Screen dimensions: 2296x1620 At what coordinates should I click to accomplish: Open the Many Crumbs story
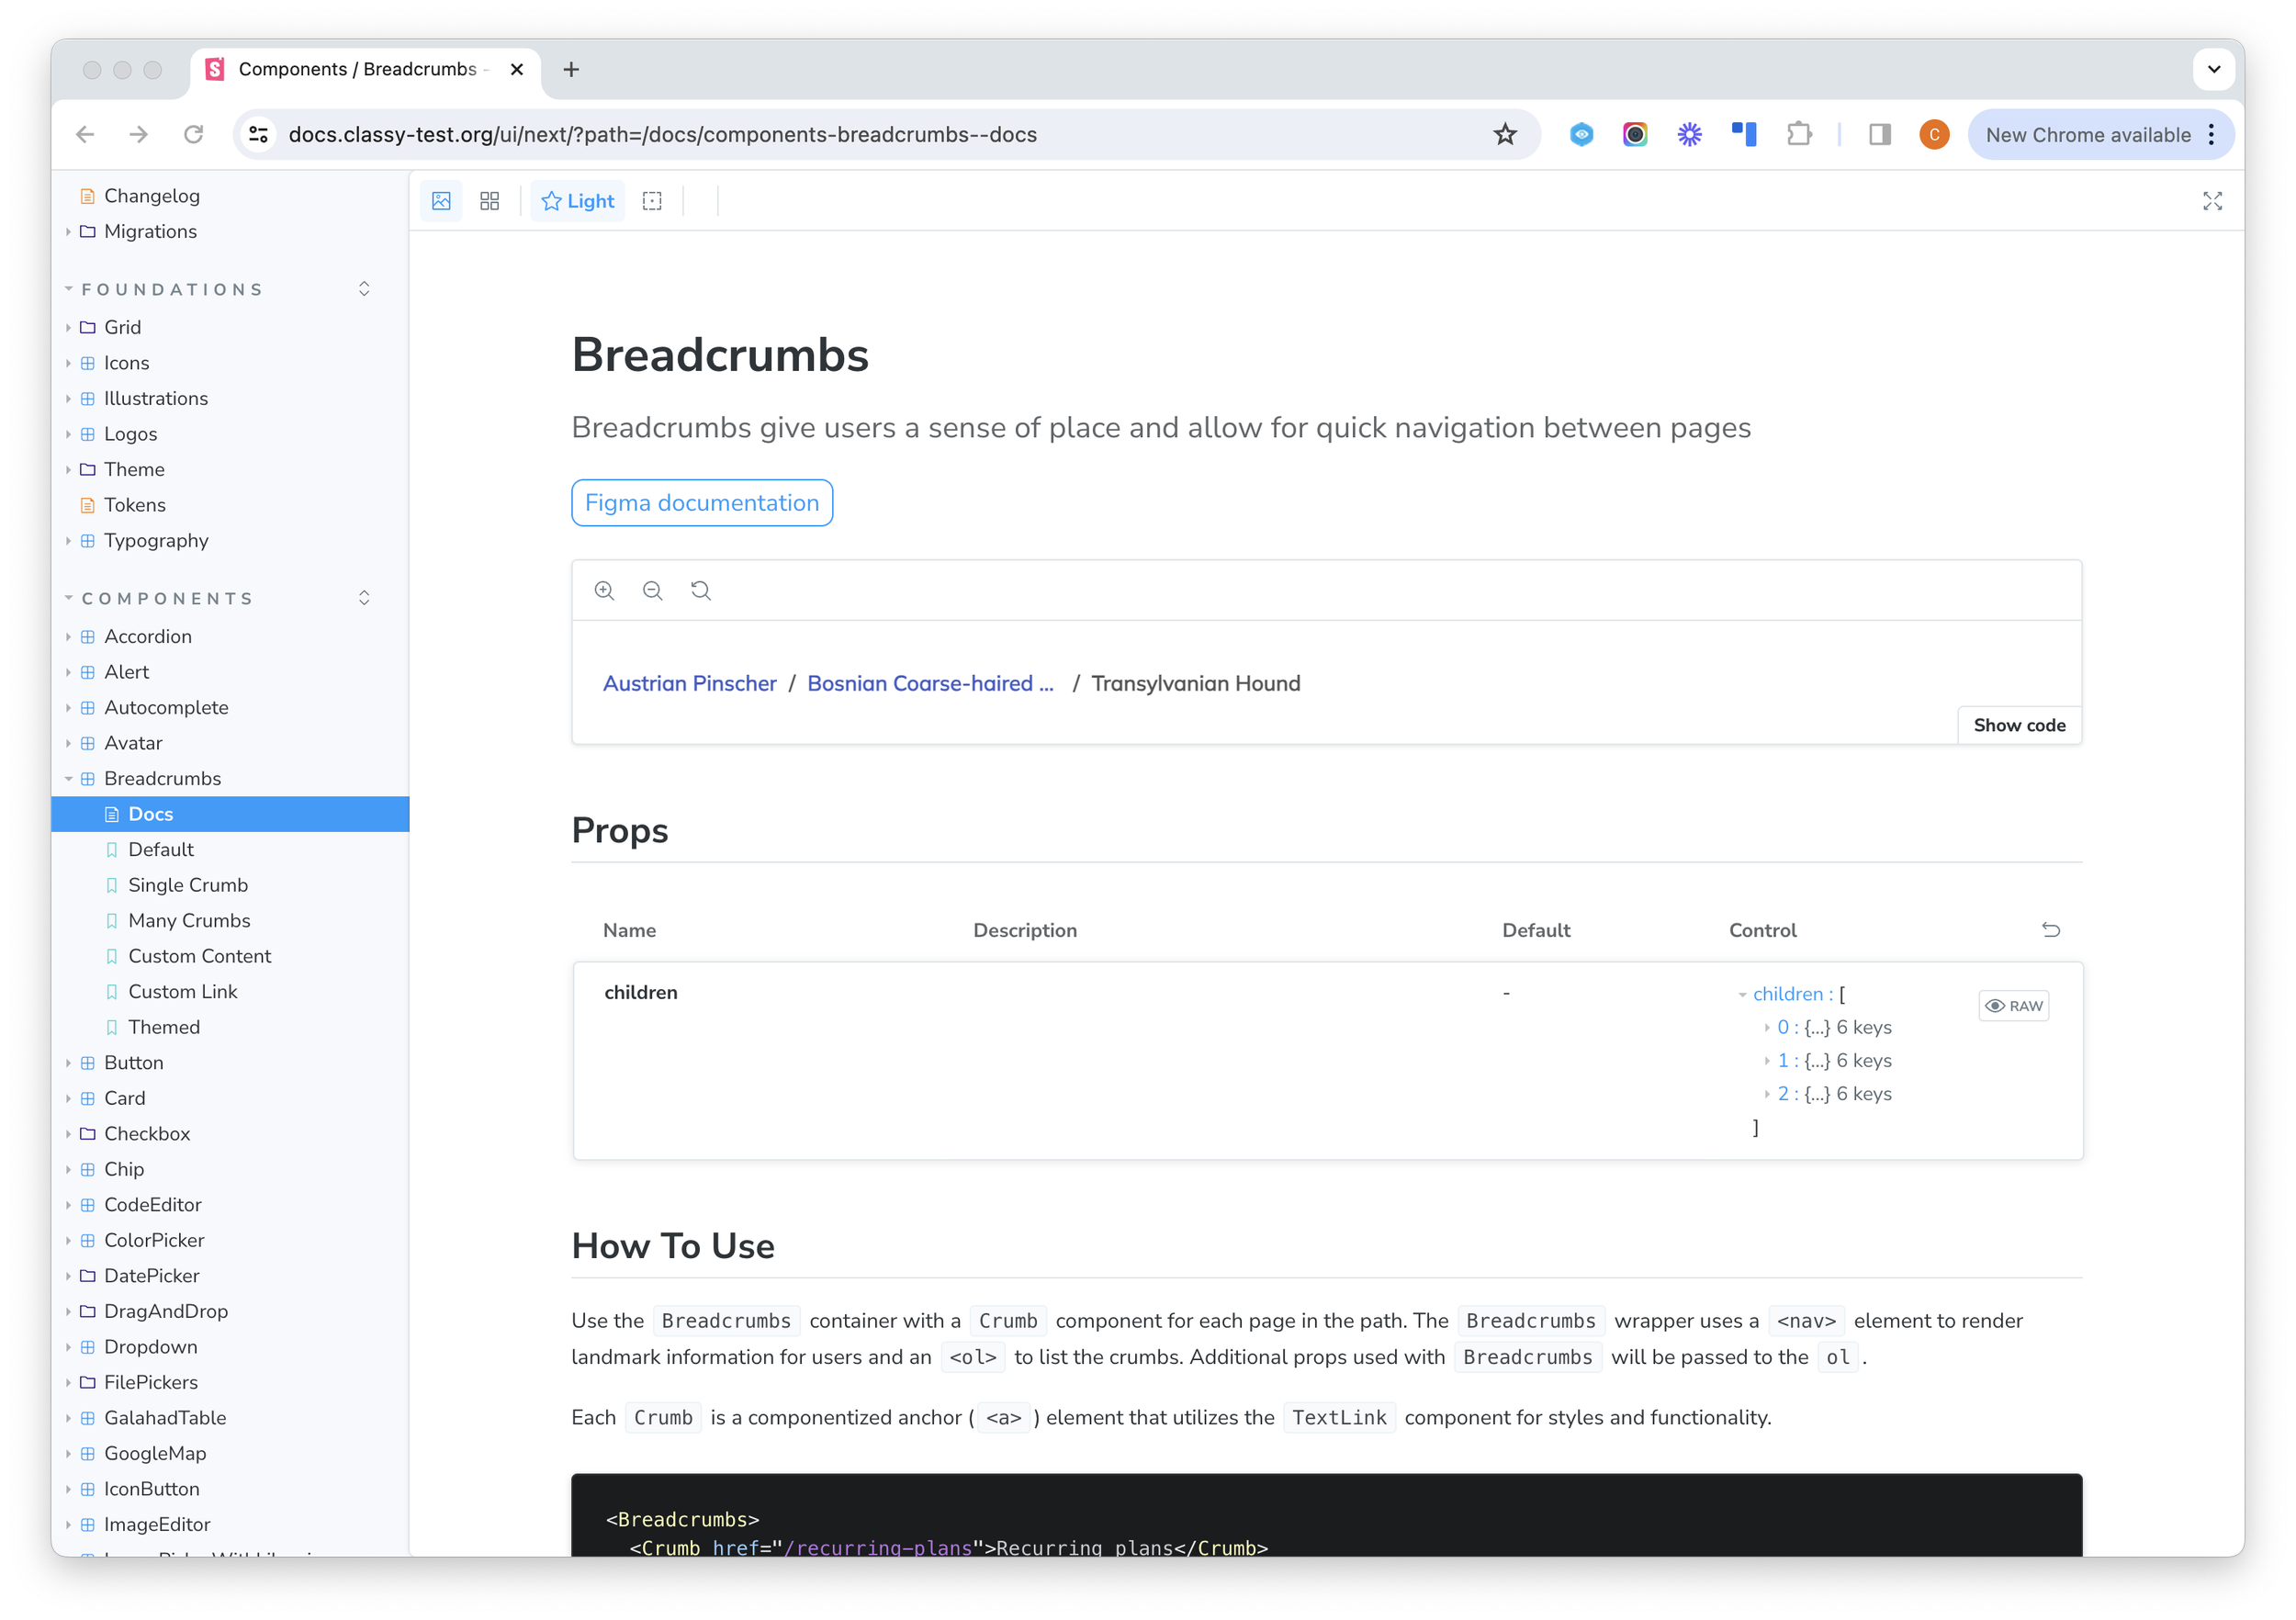(189, 921)
